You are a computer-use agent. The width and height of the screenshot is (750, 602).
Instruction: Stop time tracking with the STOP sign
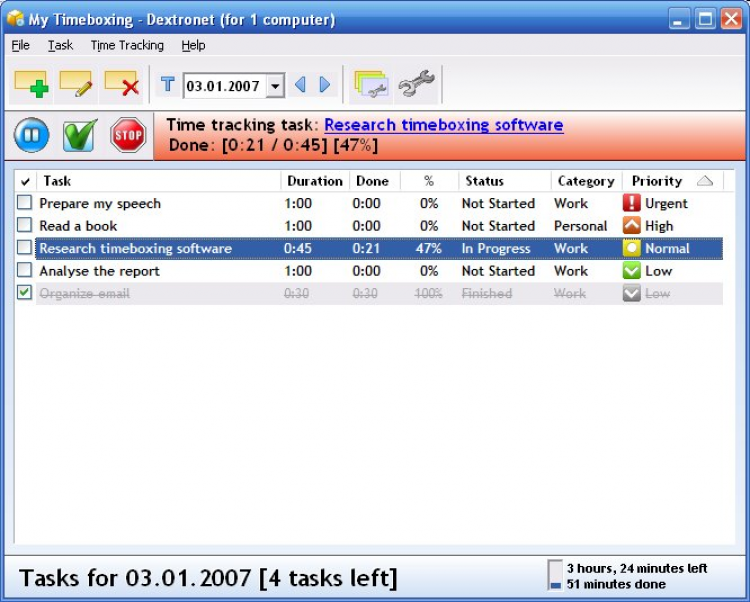point(128,135)
